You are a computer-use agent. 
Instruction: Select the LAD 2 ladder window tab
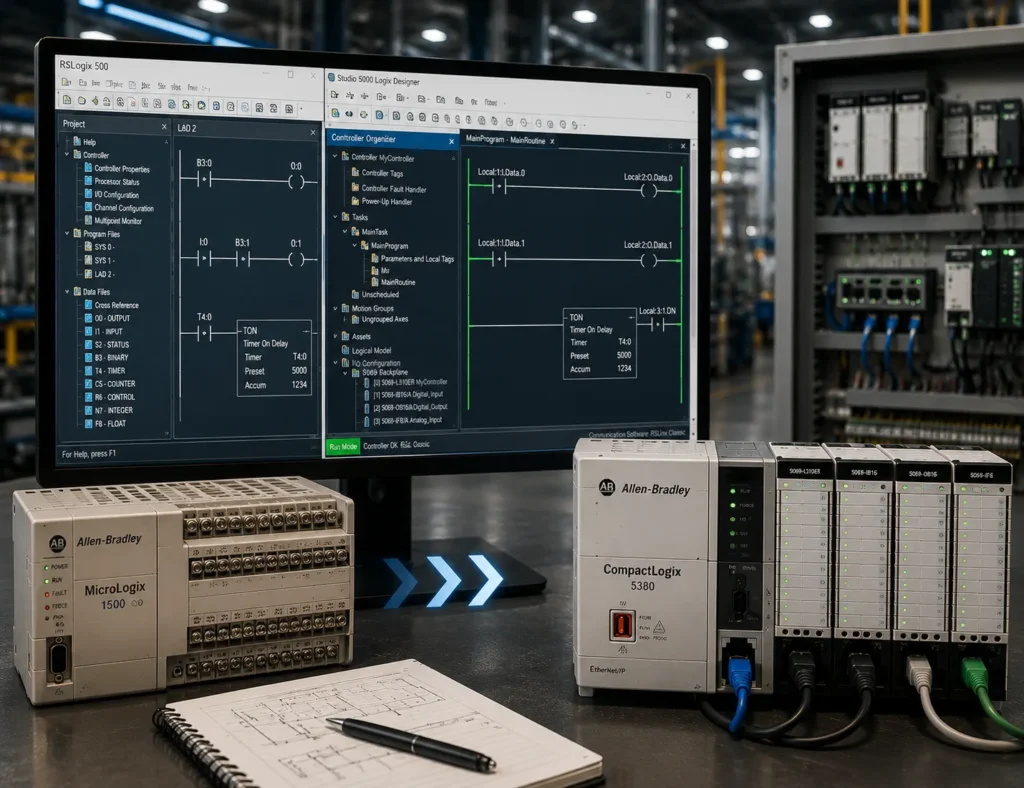(x=187, y=128)
